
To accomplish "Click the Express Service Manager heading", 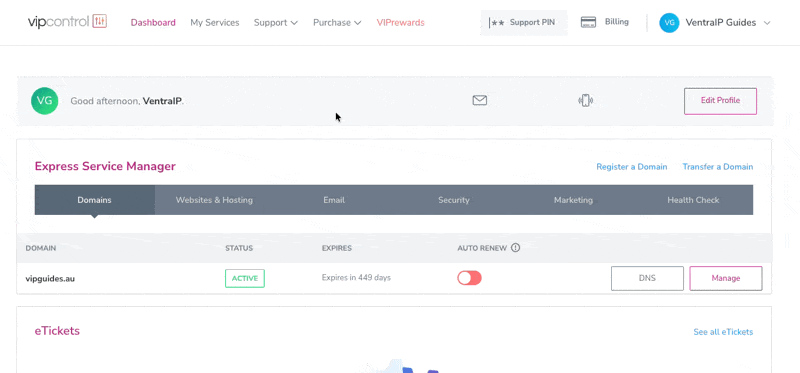I will tap(105, 166).
